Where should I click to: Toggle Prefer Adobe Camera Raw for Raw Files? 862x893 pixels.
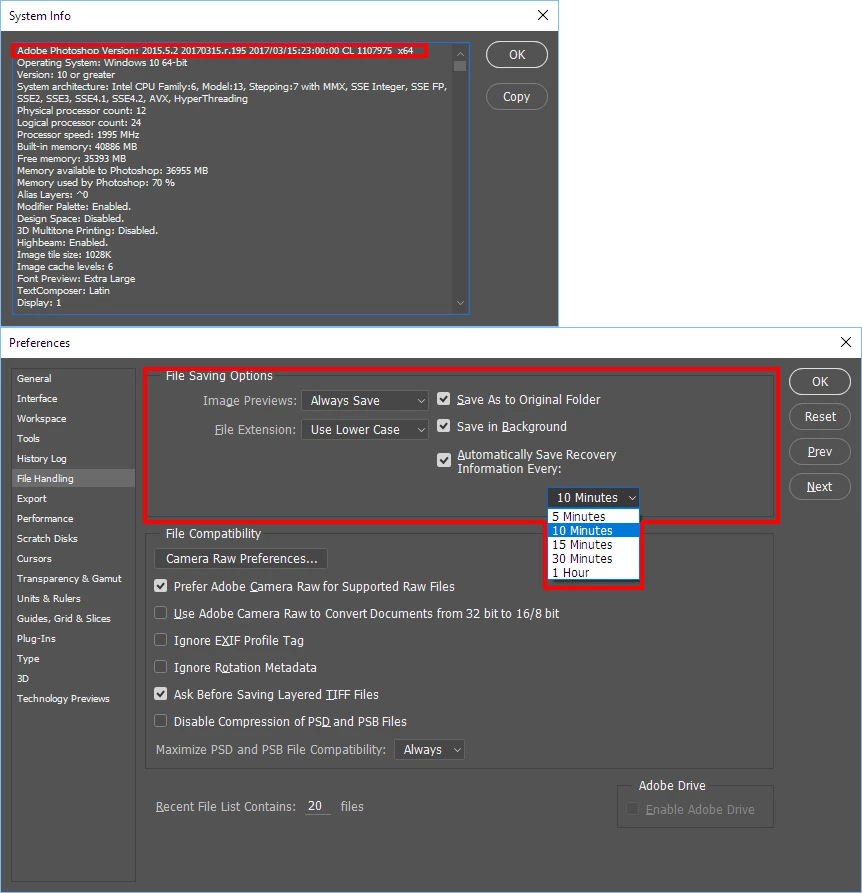161,585
